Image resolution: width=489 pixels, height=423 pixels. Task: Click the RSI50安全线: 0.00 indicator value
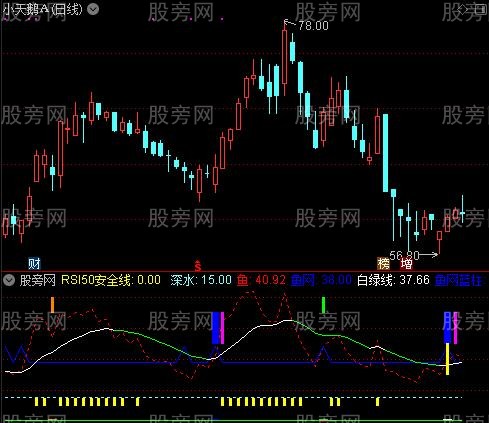(111, 280)
